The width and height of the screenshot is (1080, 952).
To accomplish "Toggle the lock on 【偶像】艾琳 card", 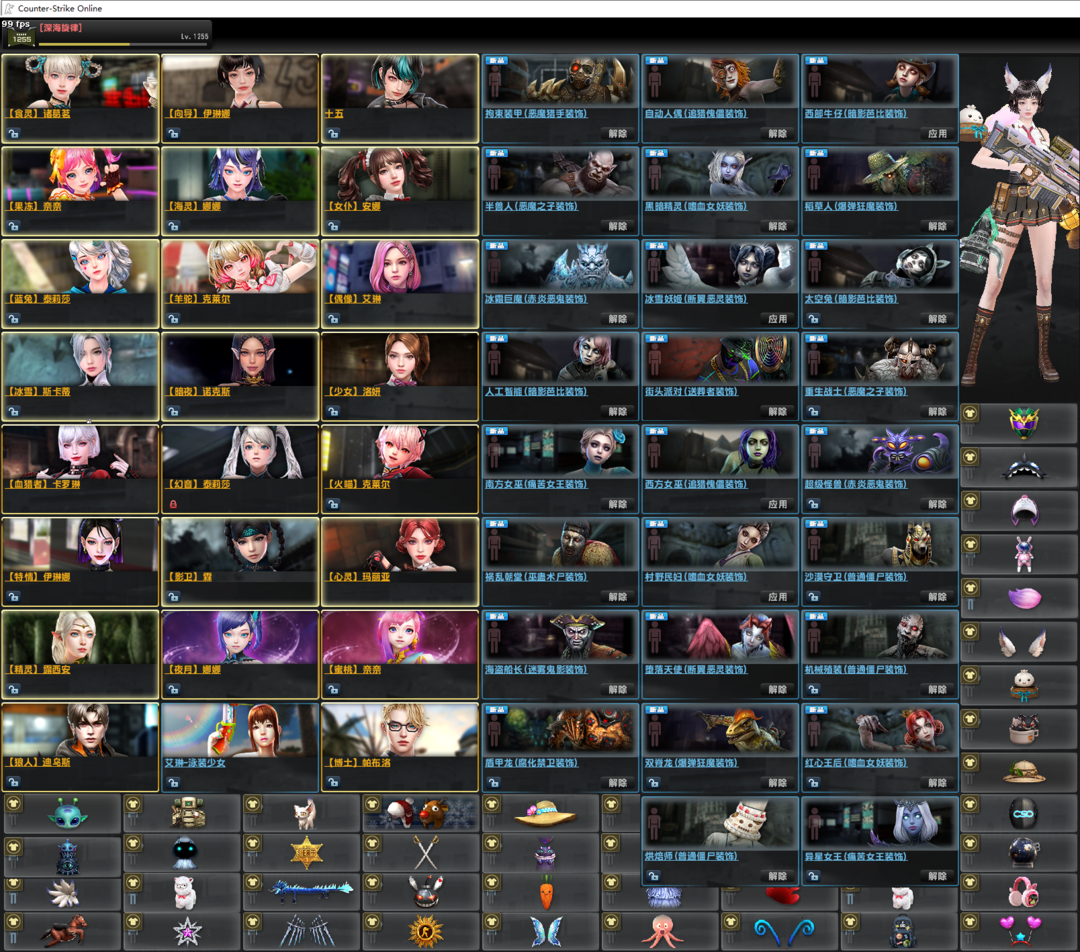I will 333,319.
